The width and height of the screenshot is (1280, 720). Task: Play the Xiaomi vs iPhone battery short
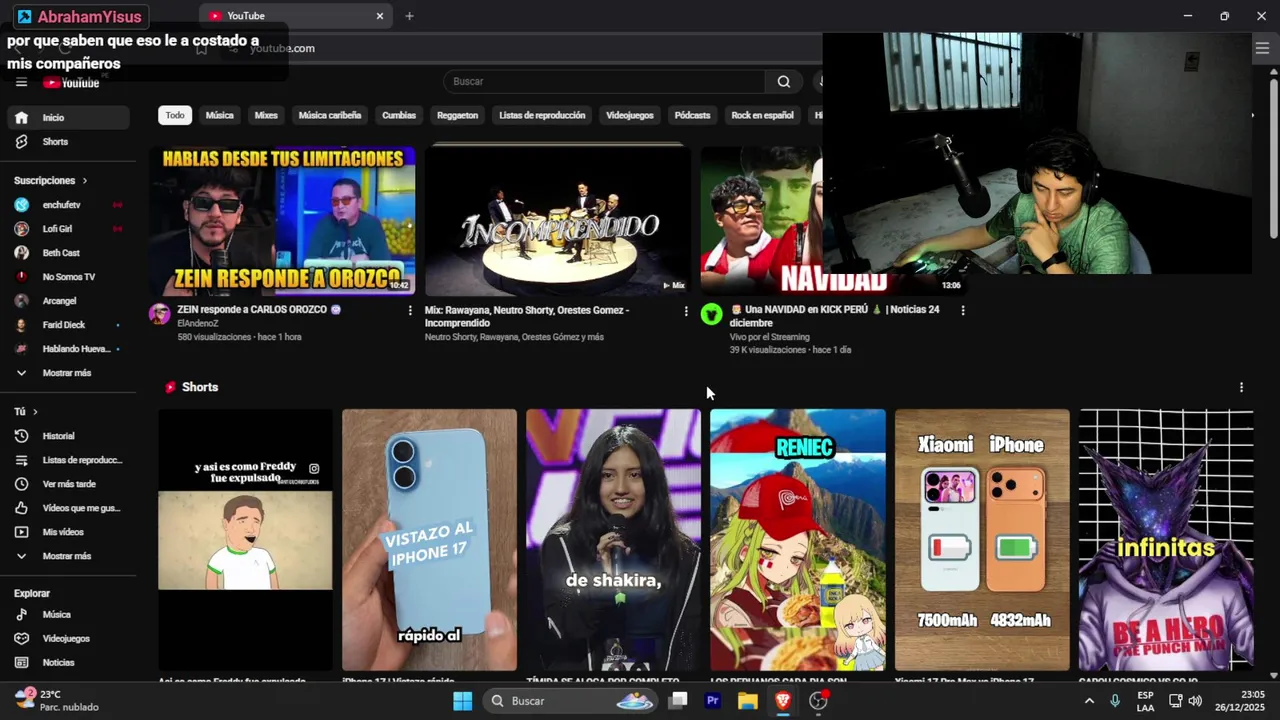pos(982,540)
